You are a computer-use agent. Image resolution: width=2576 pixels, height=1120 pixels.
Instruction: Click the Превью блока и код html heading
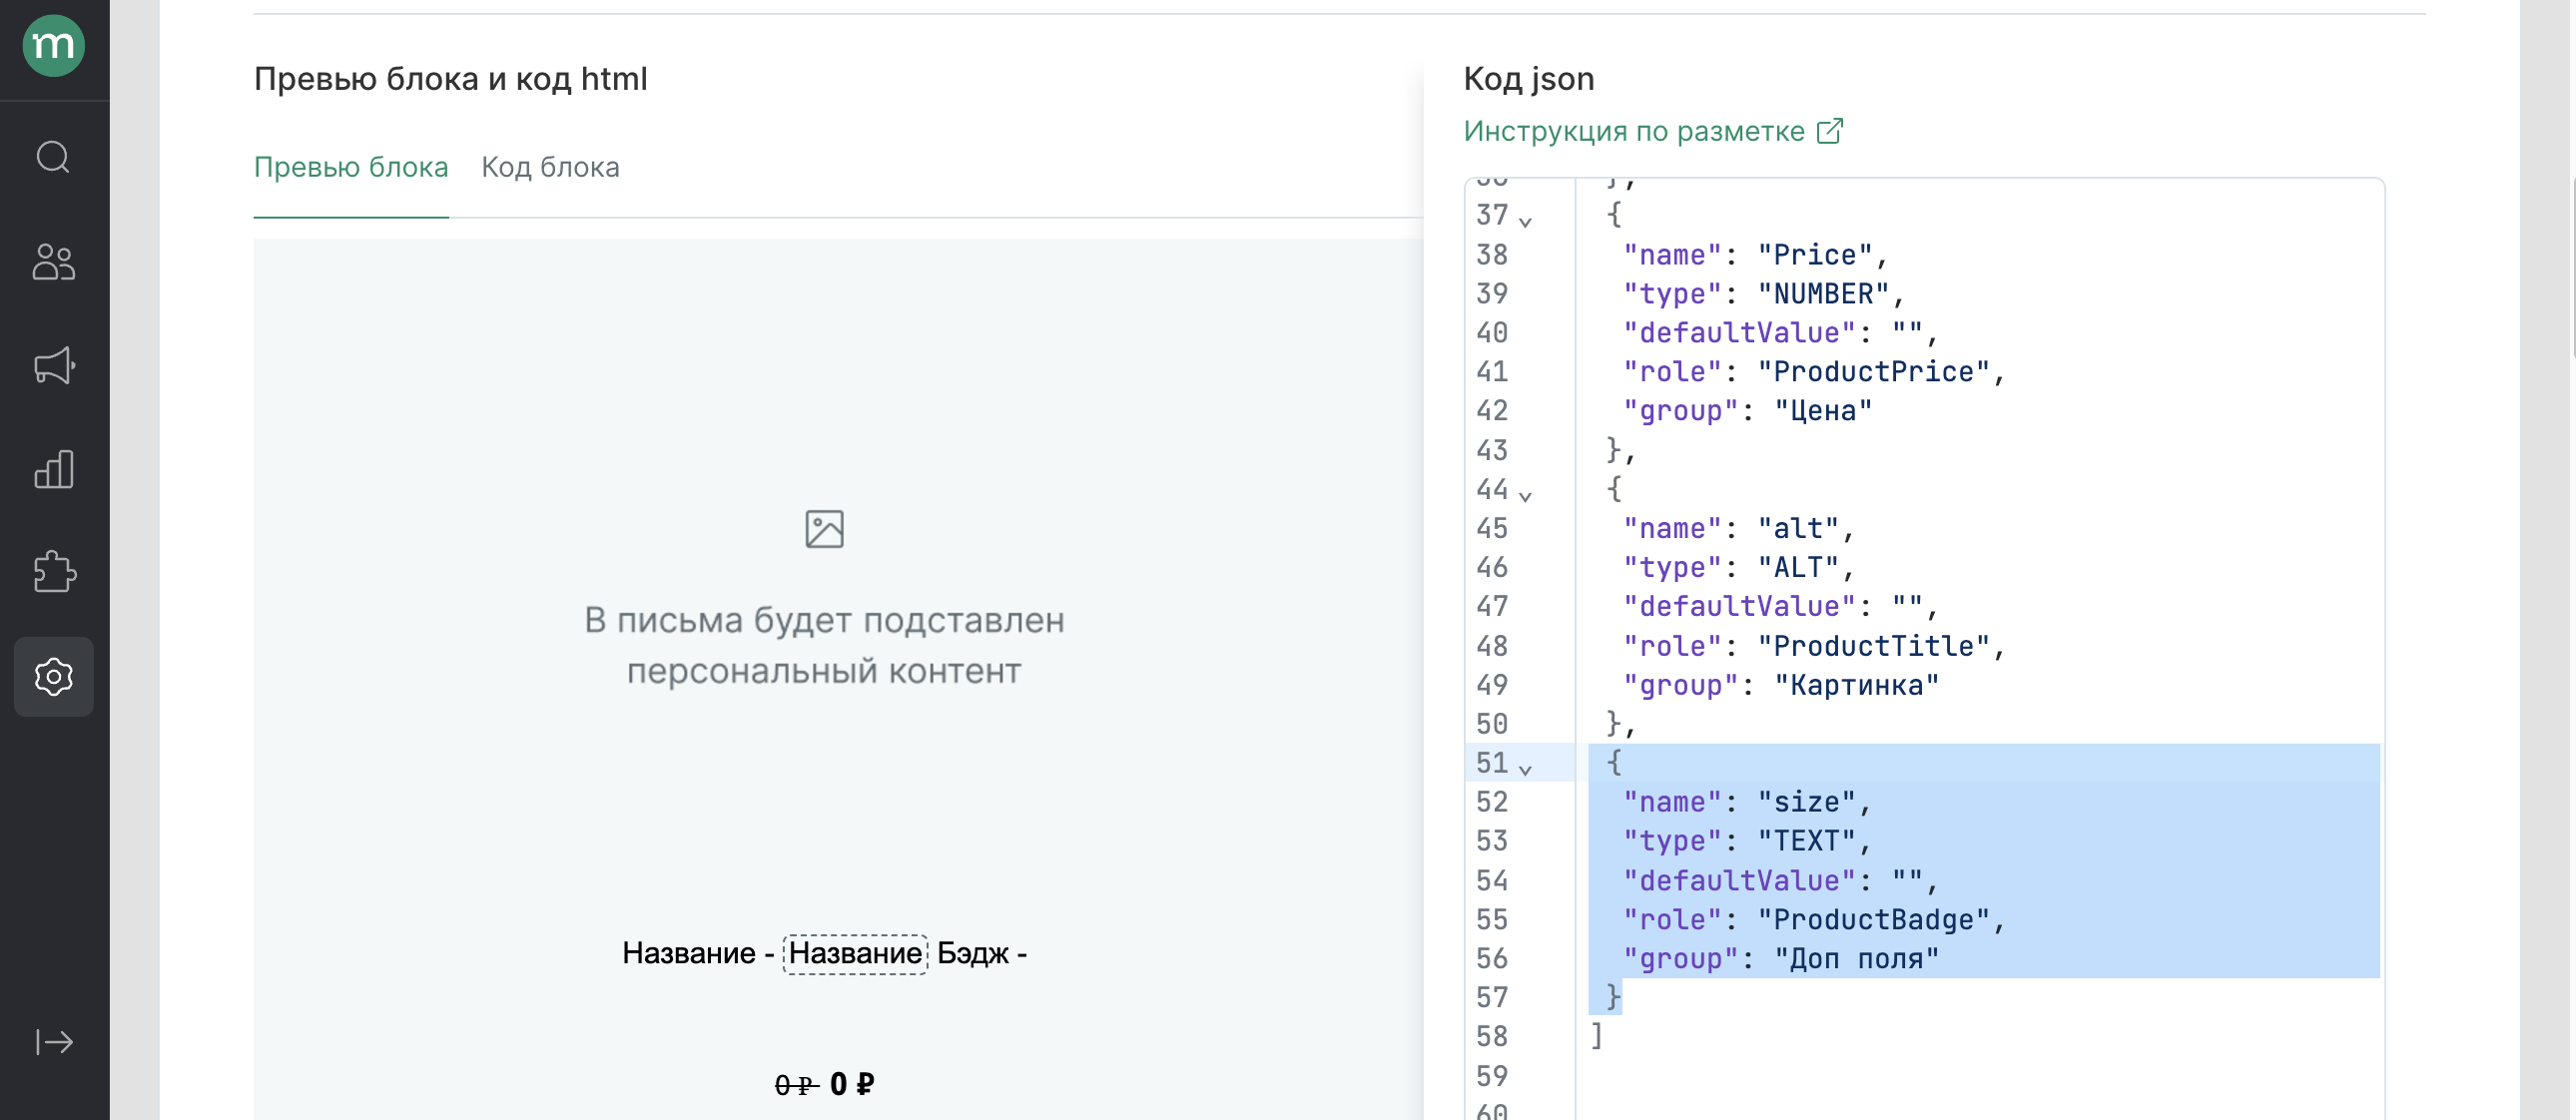click(x=451, y=79)
